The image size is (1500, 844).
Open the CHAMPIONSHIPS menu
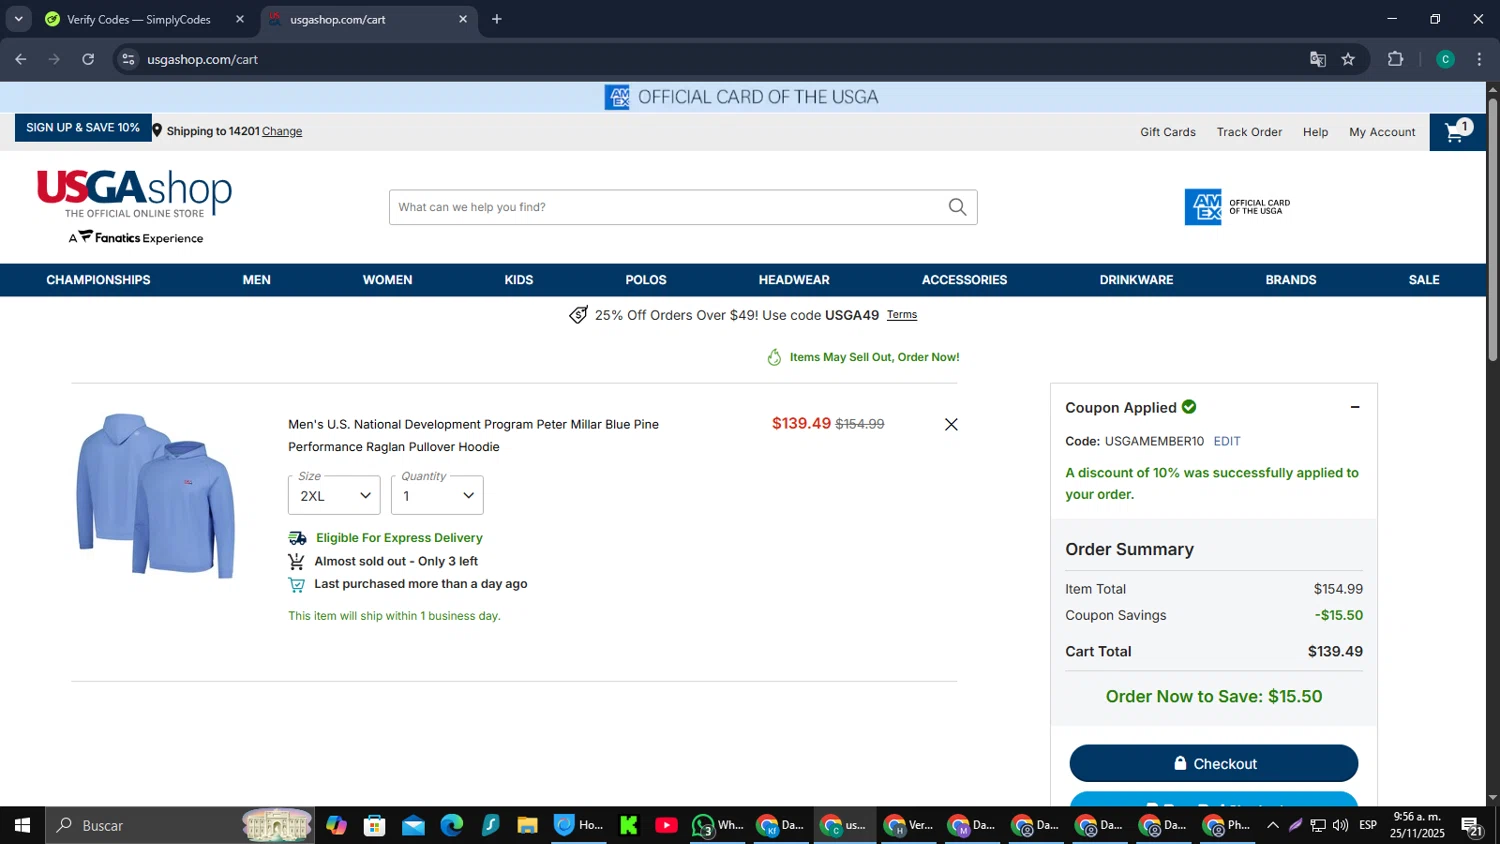point(98,280)
